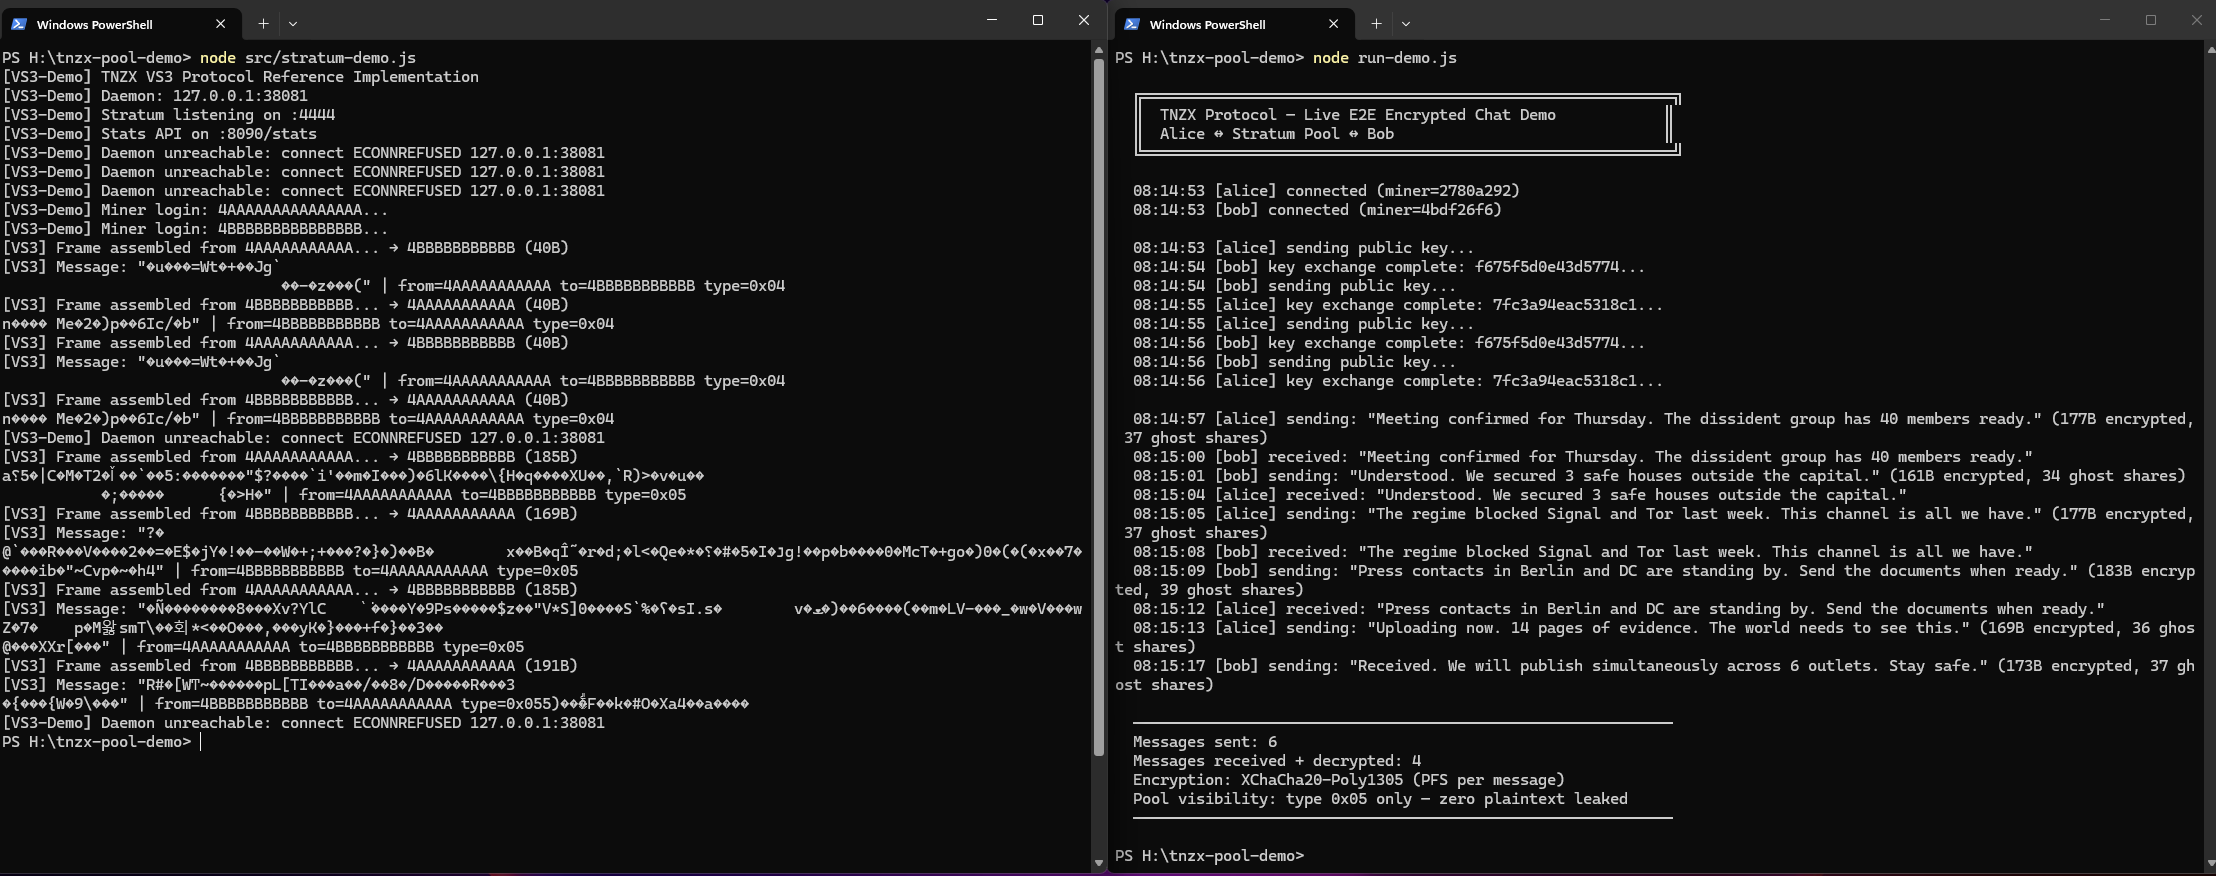Click PowerShell icon on left window tab
This screenshot has width=2216, height=876.
coord(19,23)
